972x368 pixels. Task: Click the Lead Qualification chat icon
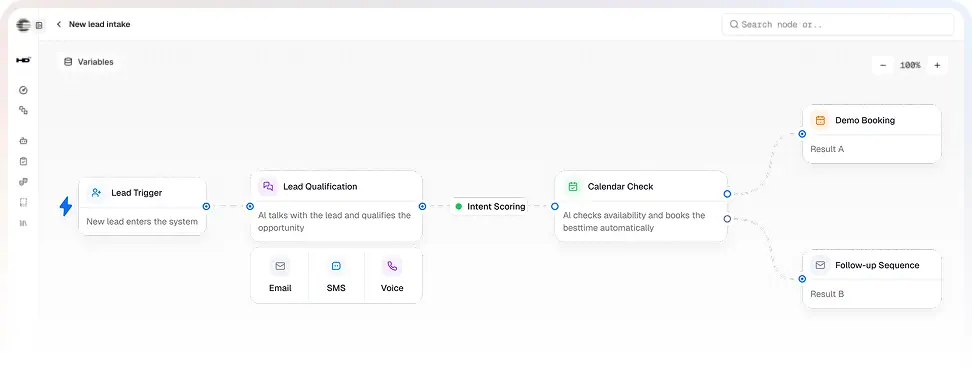click(x=268, y=186)
